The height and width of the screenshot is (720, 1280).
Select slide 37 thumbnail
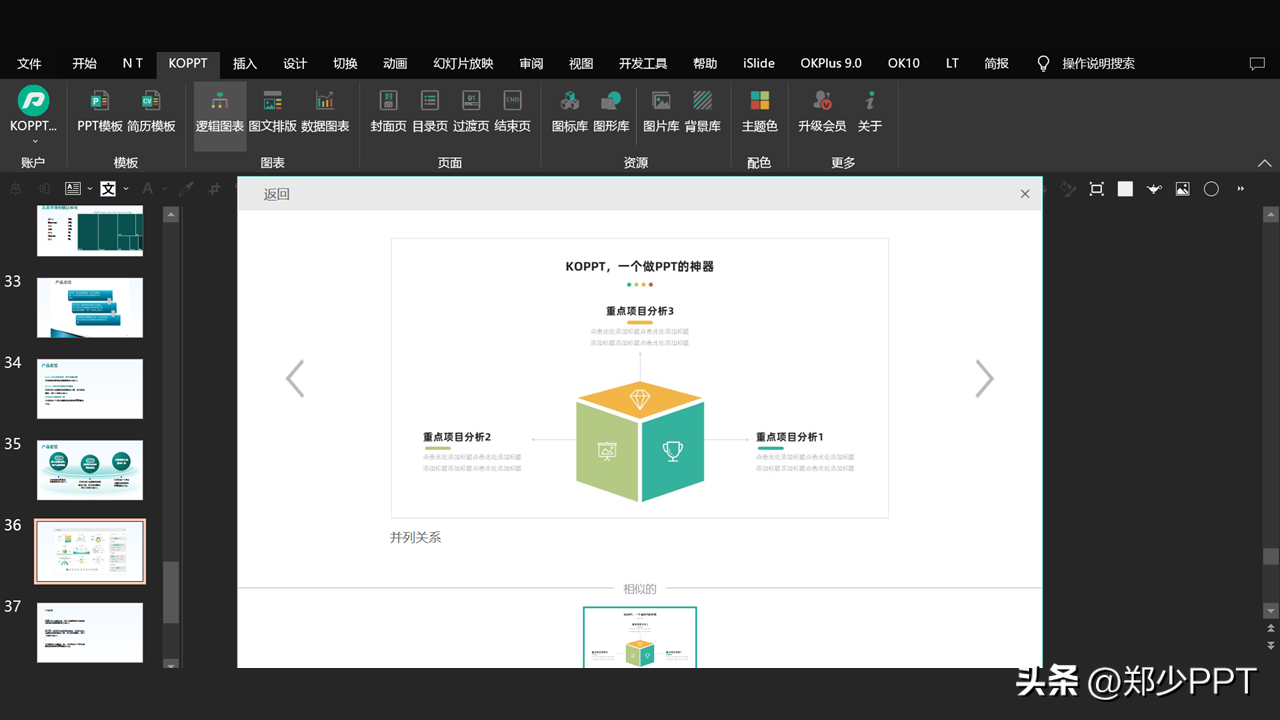click(90, 632)
